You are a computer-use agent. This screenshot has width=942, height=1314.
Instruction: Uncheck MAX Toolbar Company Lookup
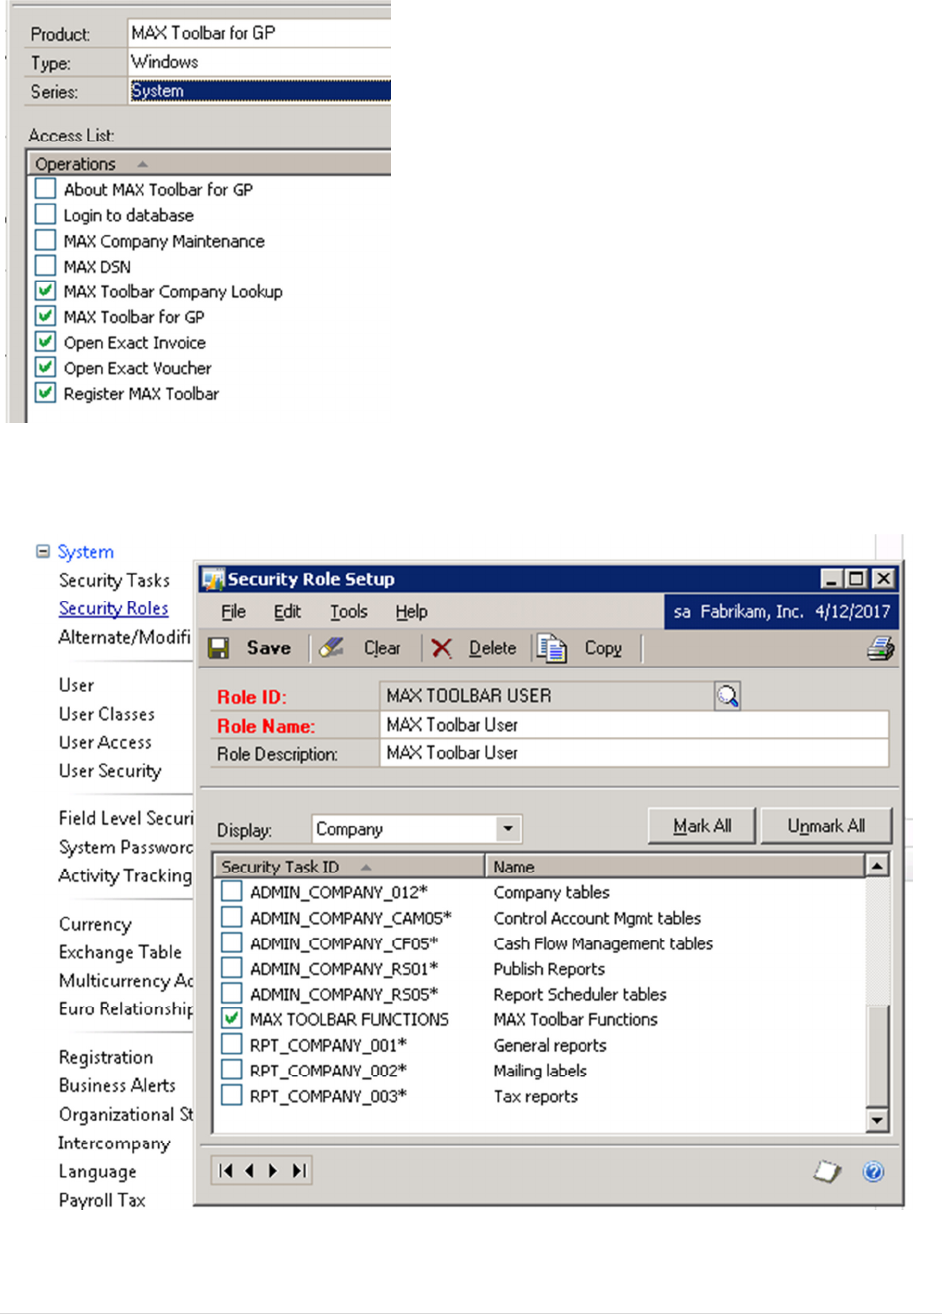45,291
